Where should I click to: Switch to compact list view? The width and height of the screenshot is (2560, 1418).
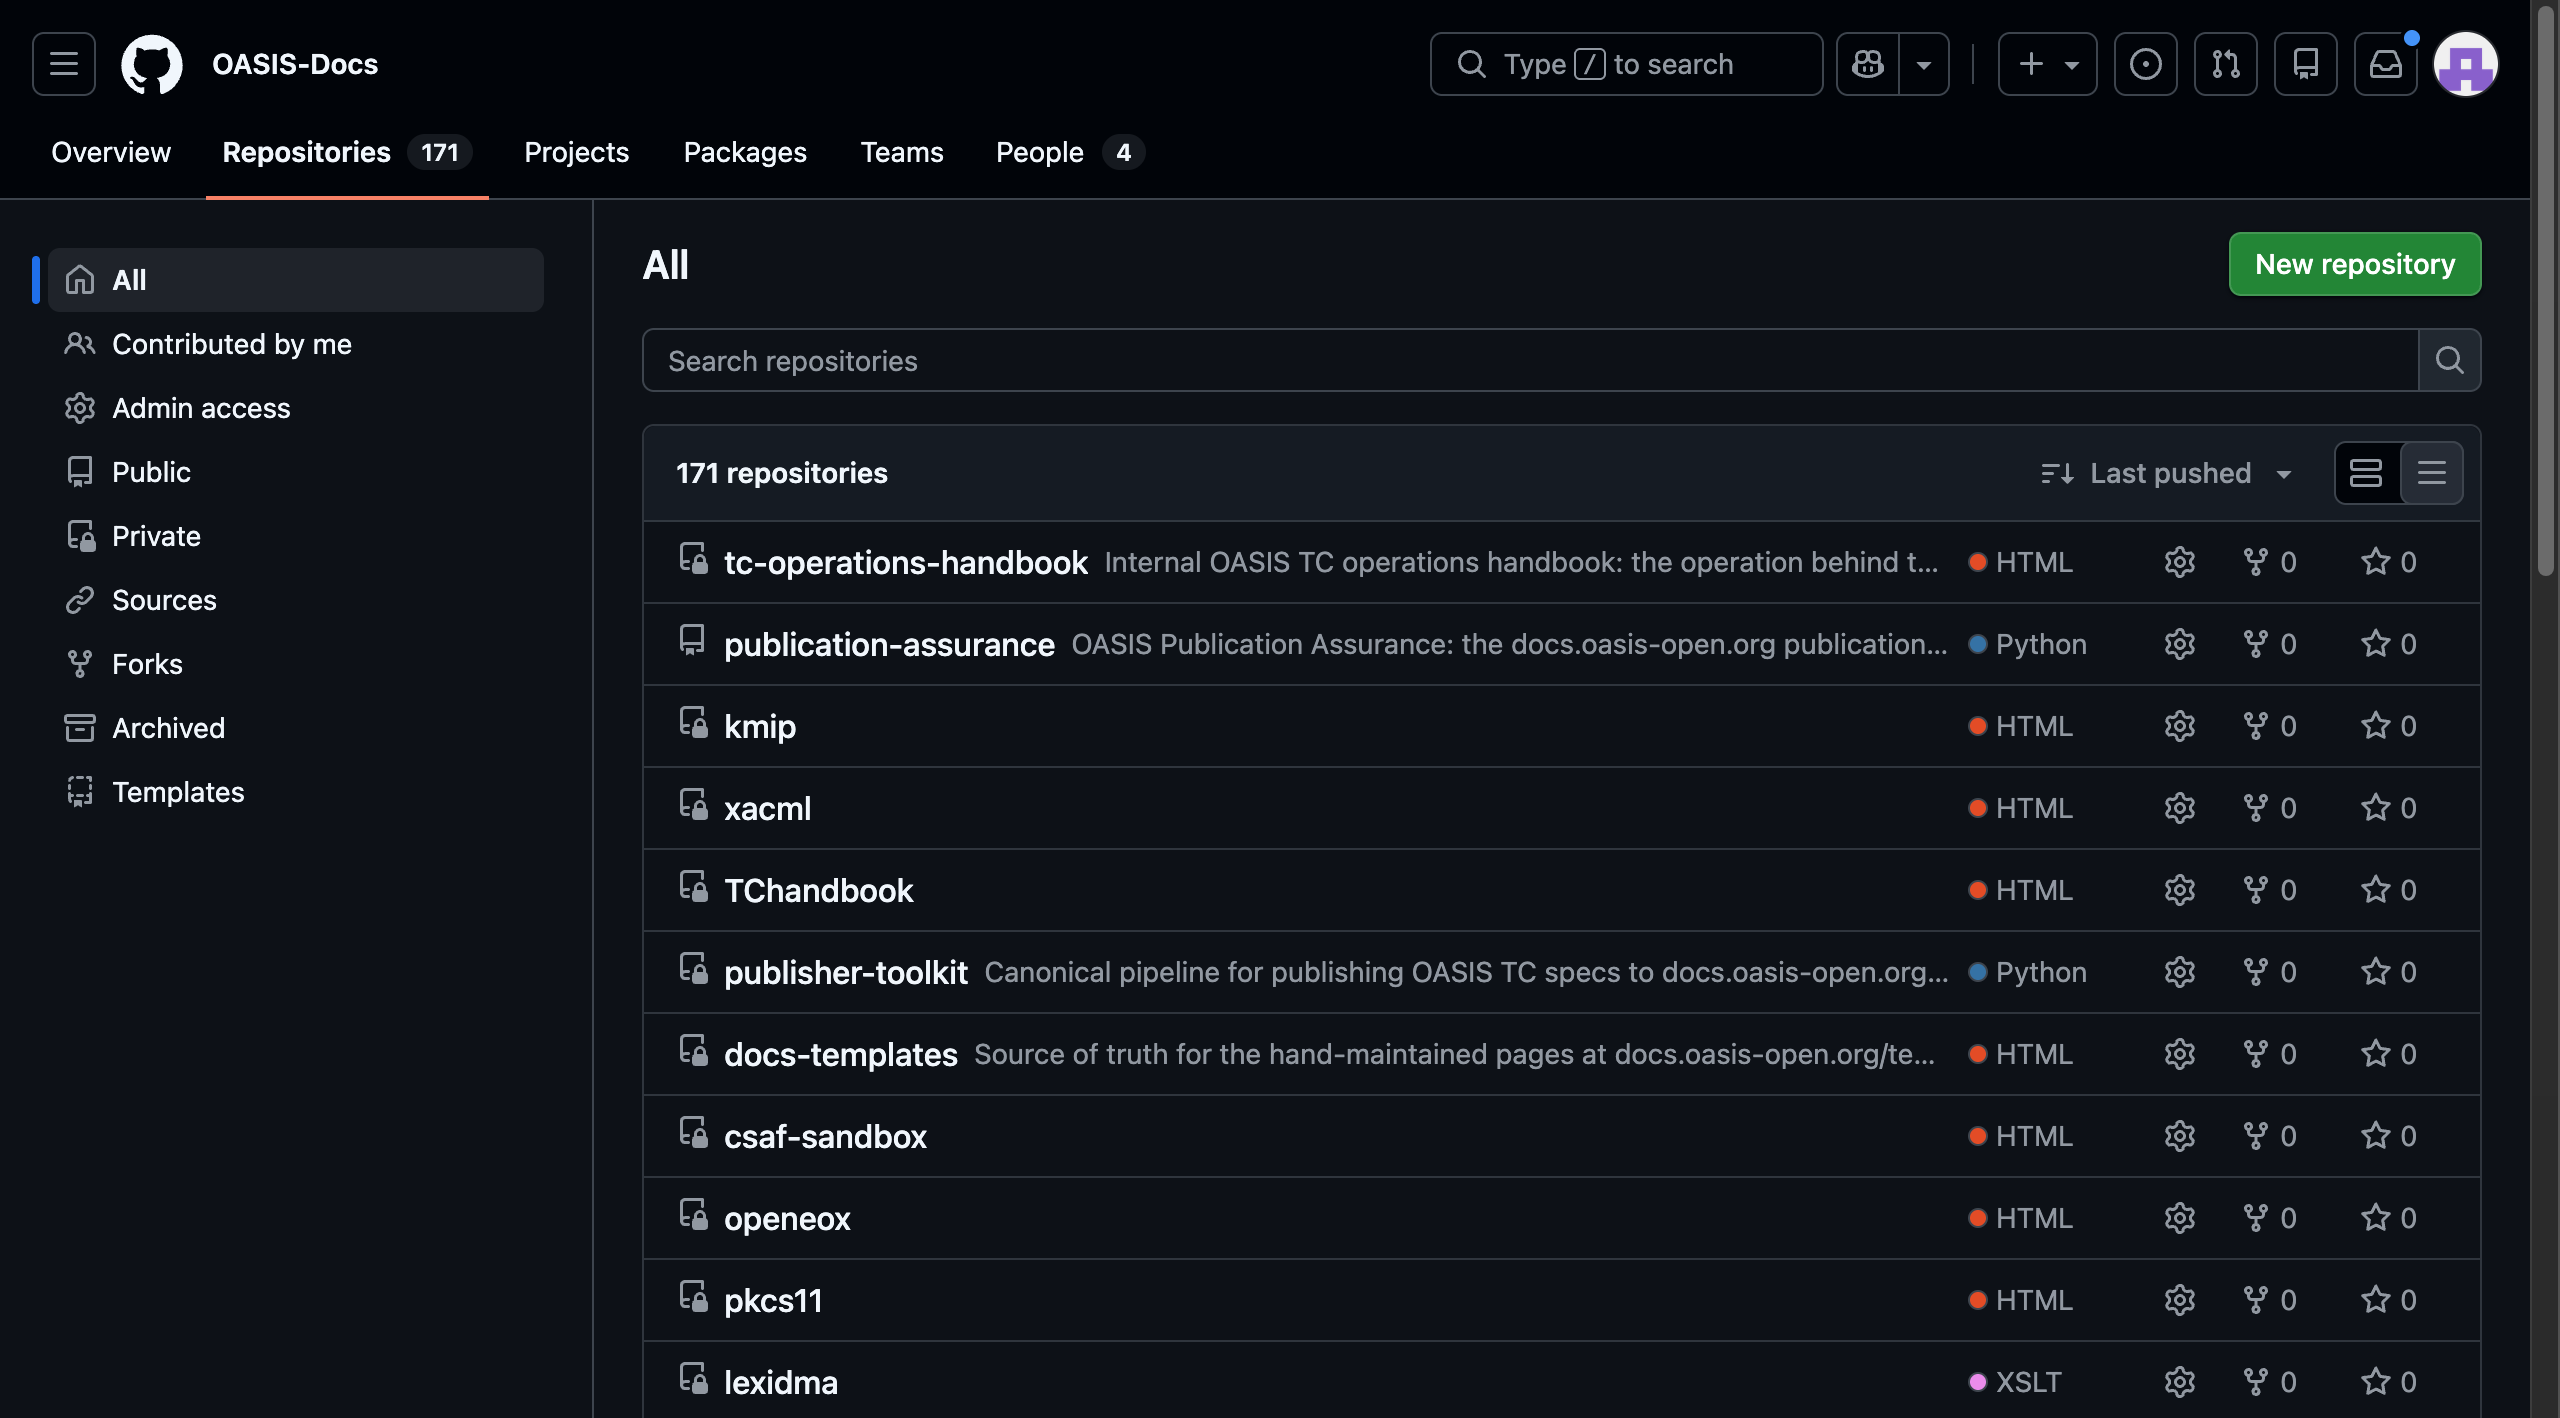point(2431,473)
